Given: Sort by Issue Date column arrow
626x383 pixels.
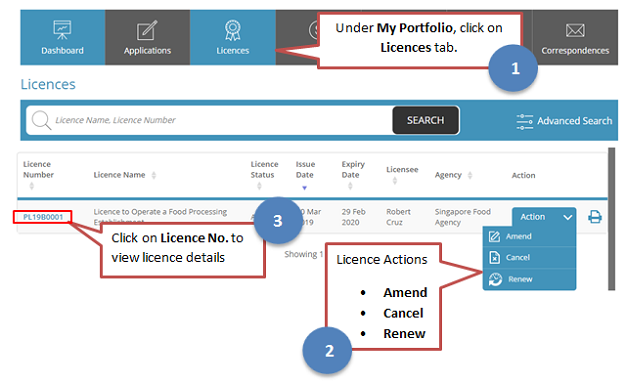Looking at the screenshot, I should pyautogui.click(x=305, y=188).
